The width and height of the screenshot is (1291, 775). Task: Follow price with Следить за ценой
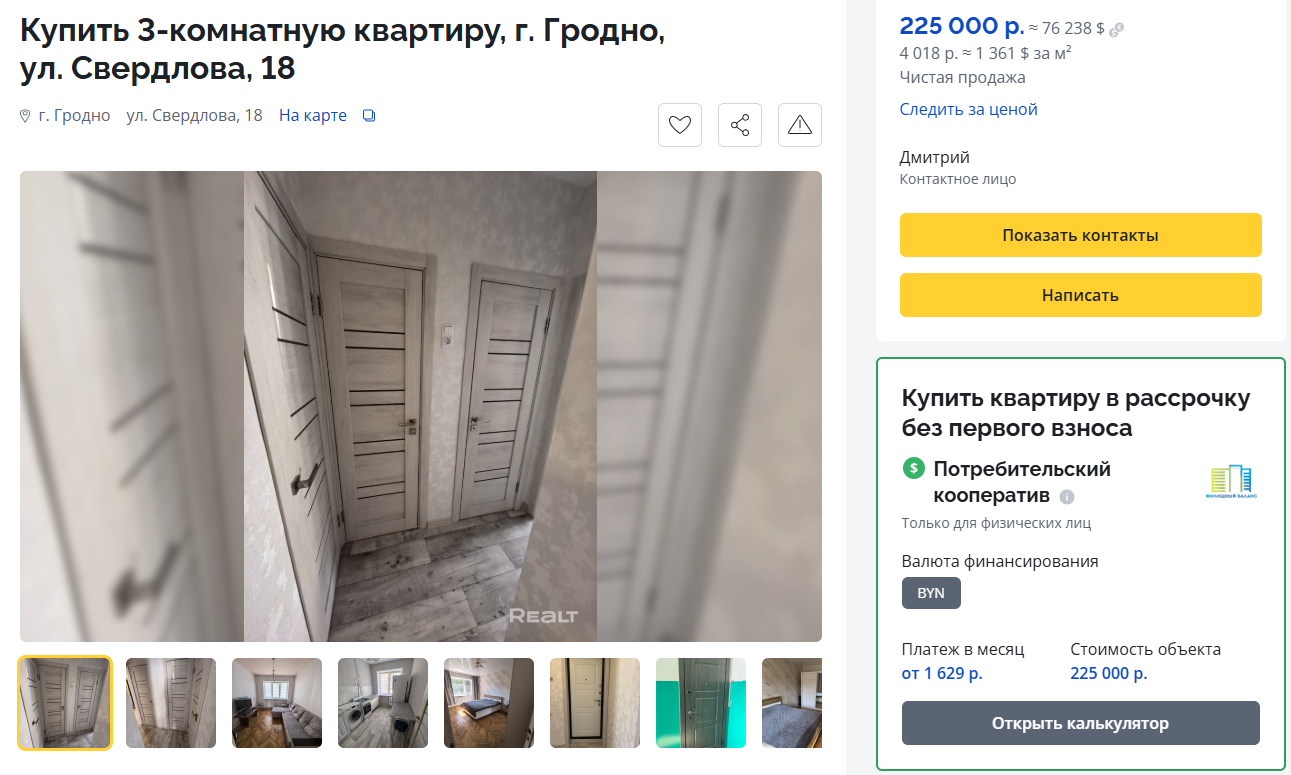point(969,109)
